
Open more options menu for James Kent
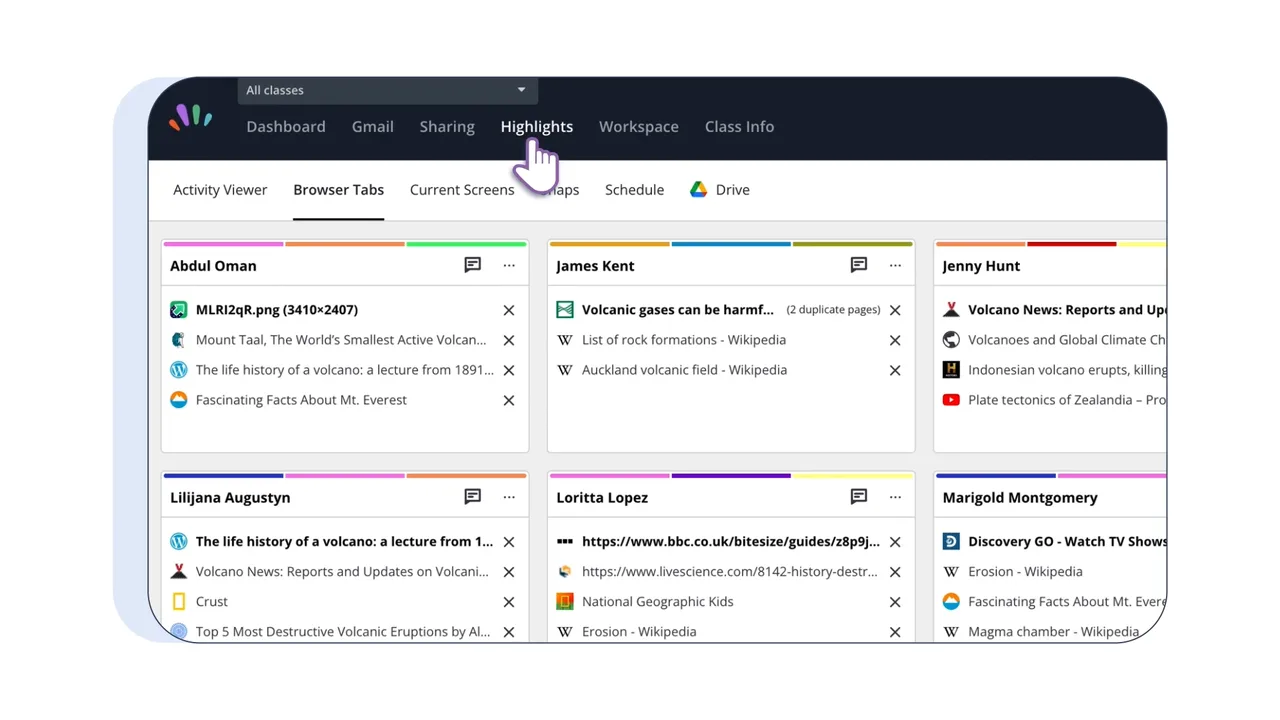point(895,265)
